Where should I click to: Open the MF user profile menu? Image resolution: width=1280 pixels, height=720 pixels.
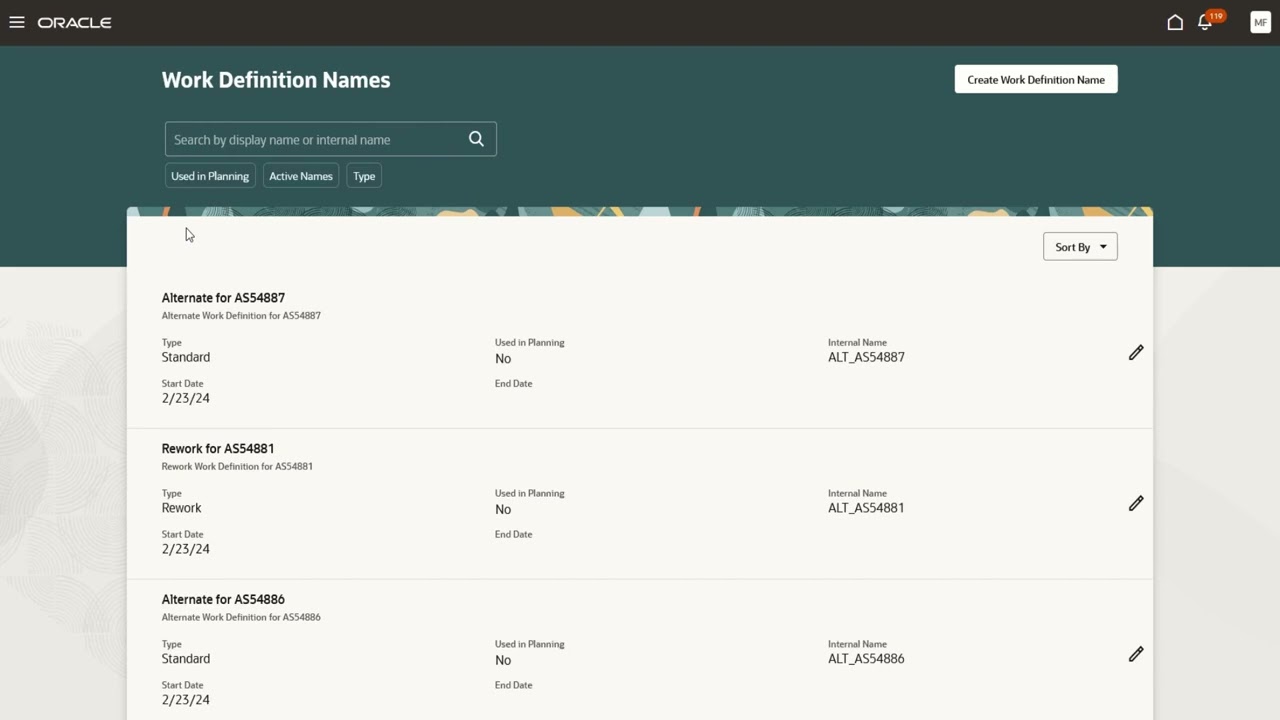(1260, 22)
